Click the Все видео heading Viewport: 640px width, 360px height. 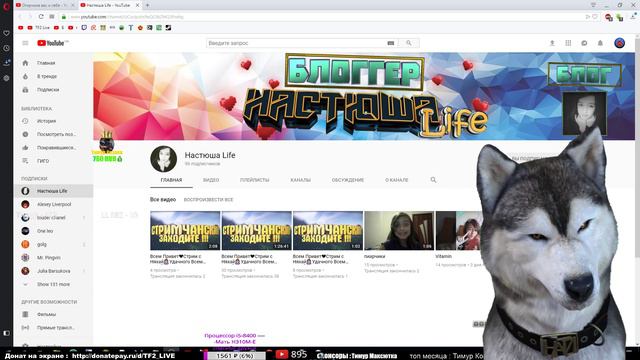pyautogui.click(x=163, y=200)
